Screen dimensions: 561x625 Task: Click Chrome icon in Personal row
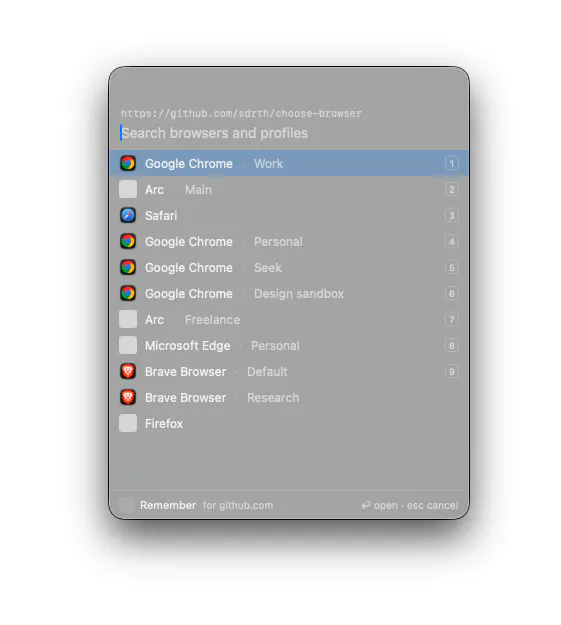coord(128,242)
